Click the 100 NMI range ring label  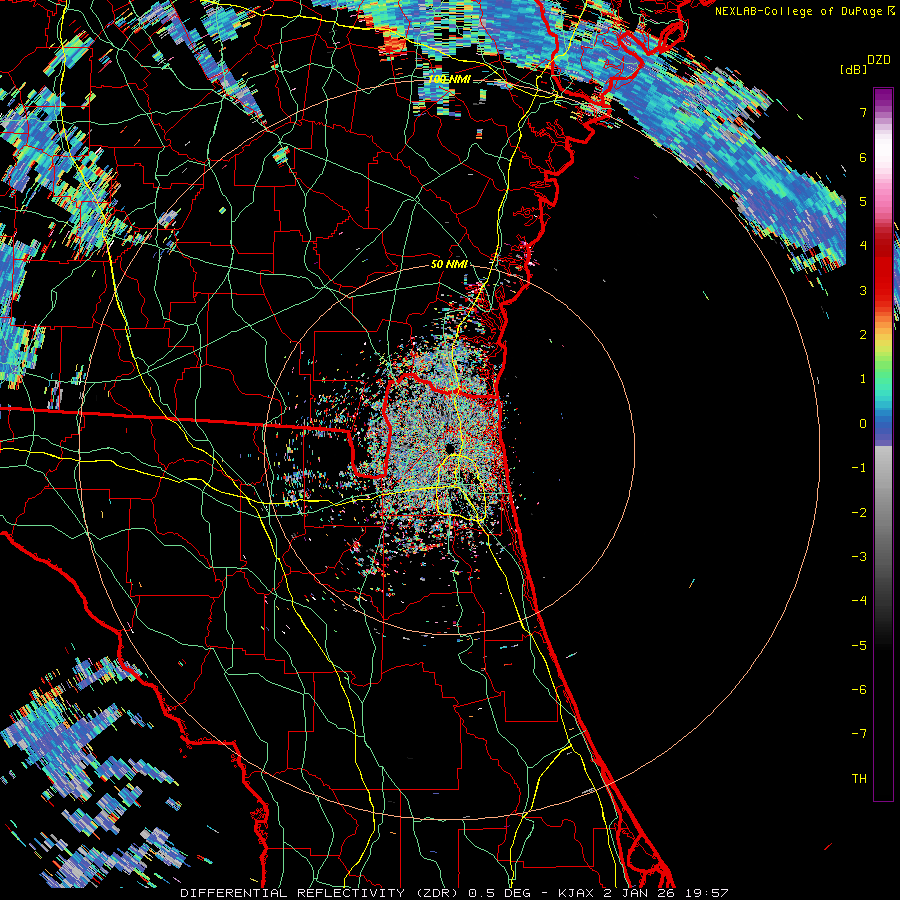tap(449, 79)
